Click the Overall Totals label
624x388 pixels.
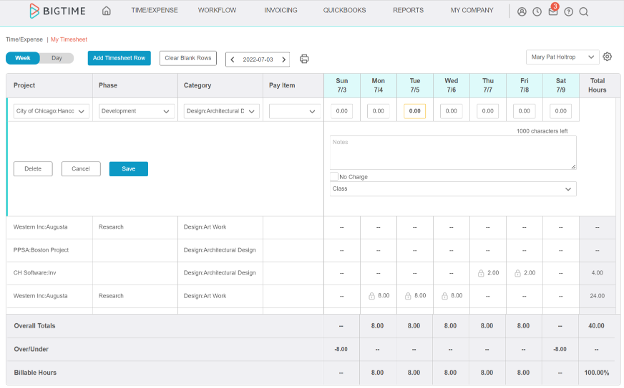pyautogui.click(x=35, y=326)
